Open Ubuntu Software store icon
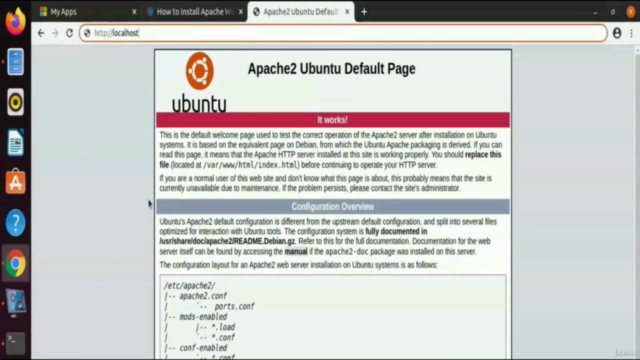 (x=15, y=182)
